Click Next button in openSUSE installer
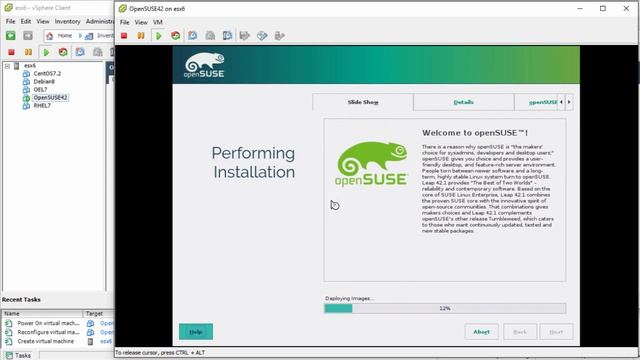This screenshot has height=360, width=640. [556, 332]
